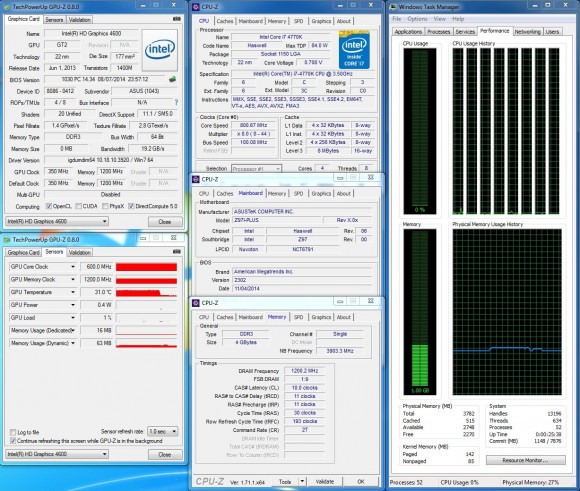Open the Memory Usage (Dedicated) sensor dropdown
Image resolution: width=580 pixels, height=491 pixels.
pyautogui.click(x=73, y=330)
